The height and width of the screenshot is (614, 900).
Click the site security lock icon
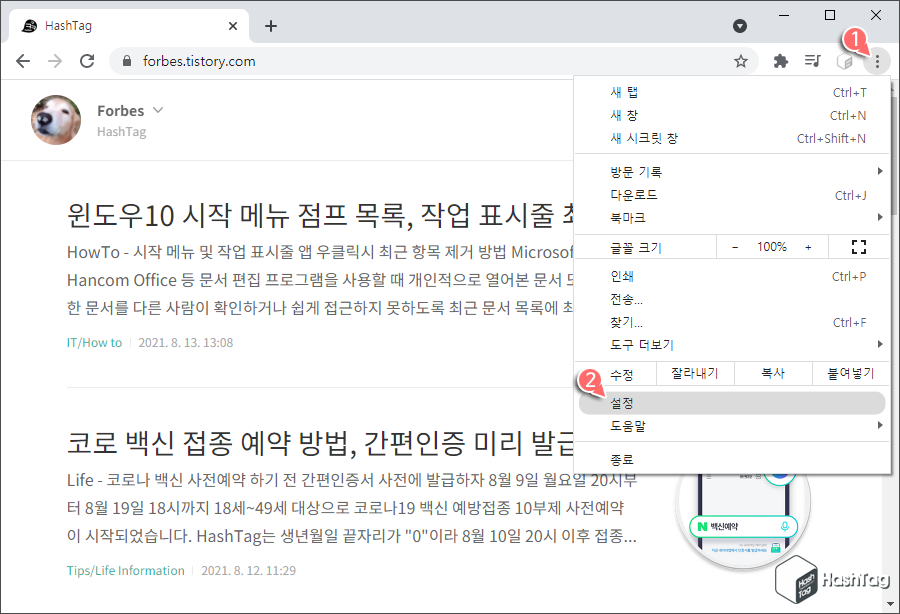click(x=126, y=61)
